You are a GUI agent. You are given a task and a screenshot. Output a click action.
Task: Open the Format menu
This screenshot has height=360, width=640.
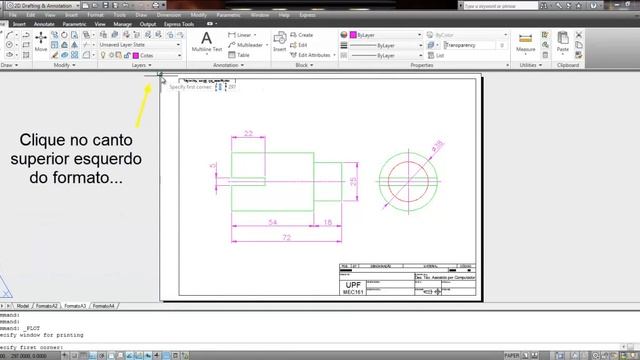tap(95, 15)
